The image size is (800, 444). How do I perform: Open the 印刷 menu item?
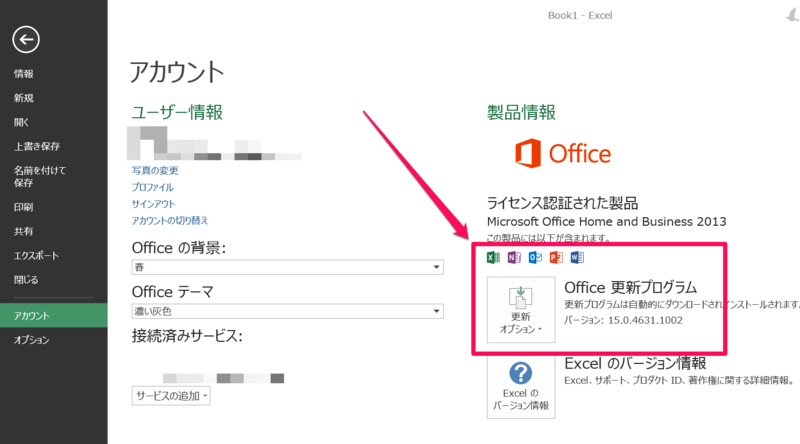(x=23, y=207)
